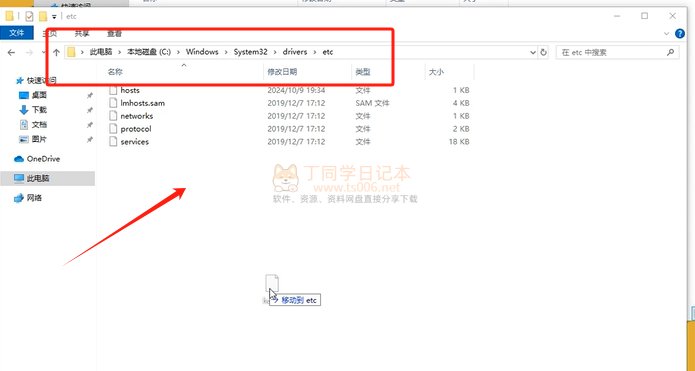This screenshot has width=695, height=371.
Task: Click System32 breadcrumb in the path
Action: [x=250, y=52]
